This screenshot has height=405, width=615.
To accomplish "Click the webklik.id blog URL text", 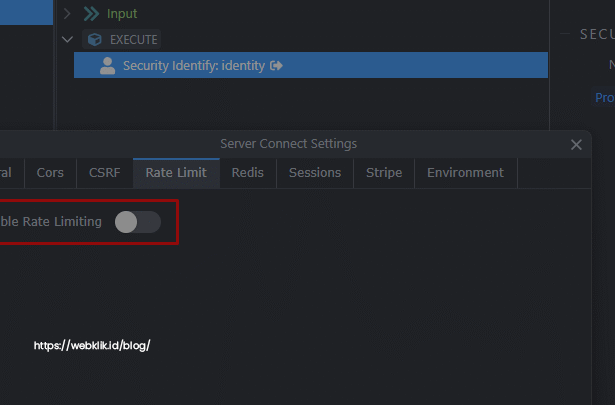I will coord(92,345).
